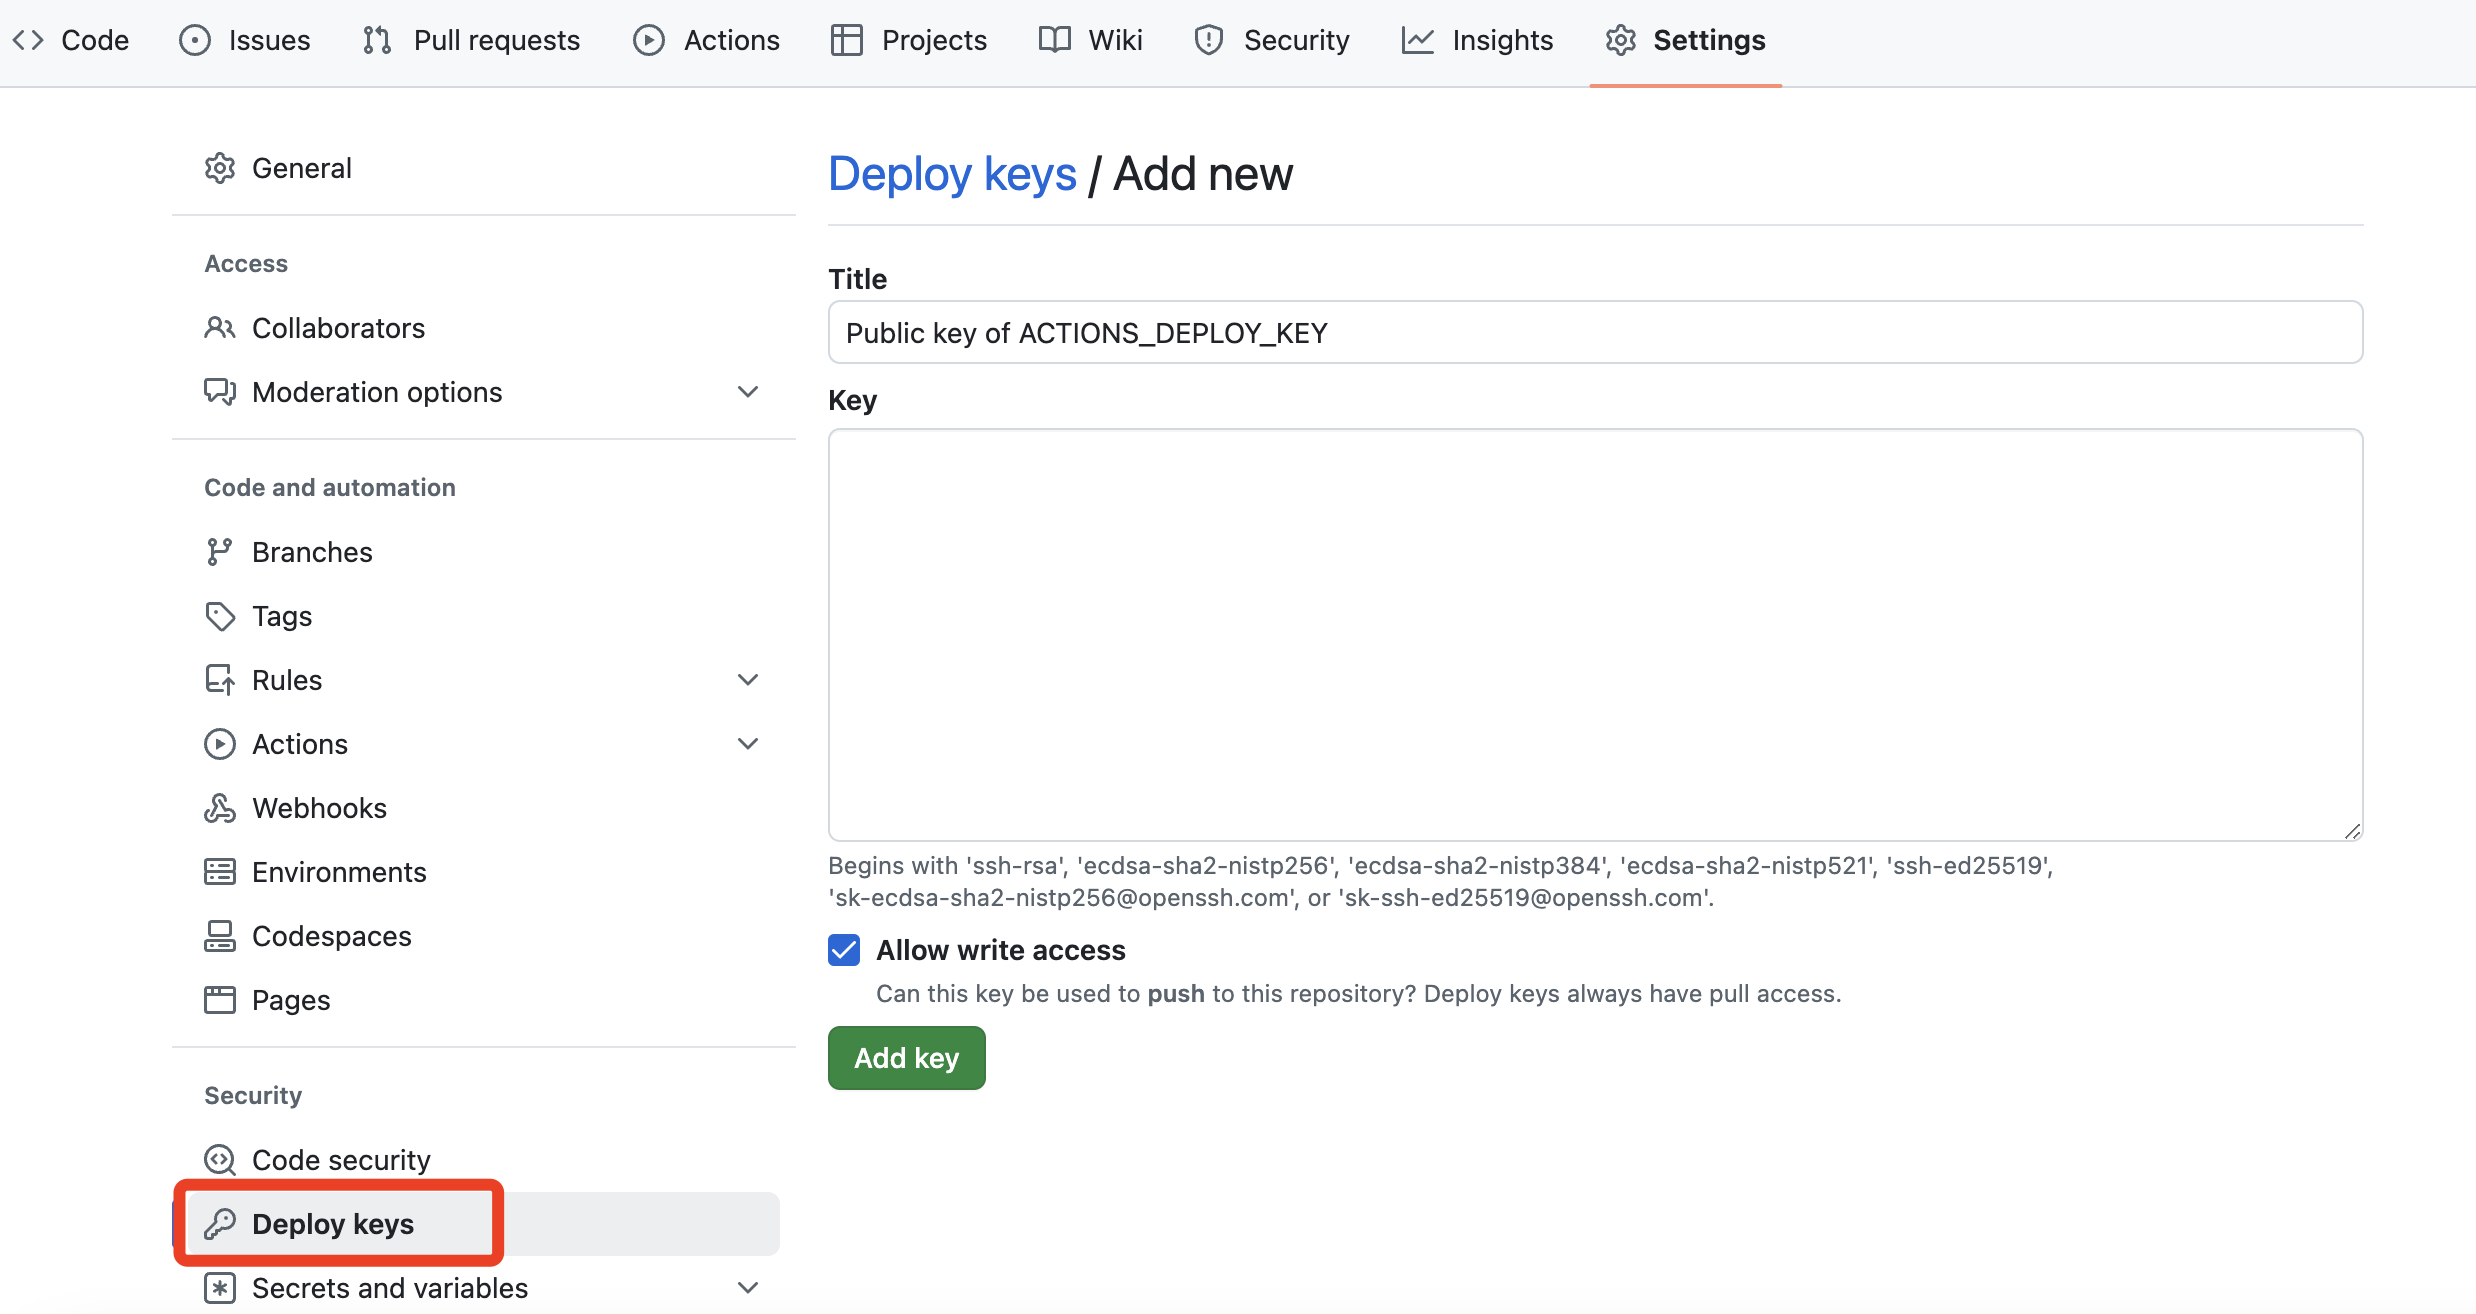The image size is (2476, 1314).
Task: Click the Code security icon
Action: (x=218, y=1158)
